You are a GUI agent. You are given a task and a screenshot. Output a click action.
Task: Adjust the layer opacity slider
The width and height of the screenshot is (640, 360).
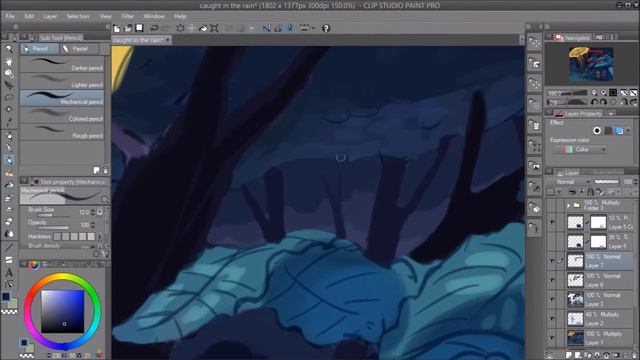[x=607, y=182]
